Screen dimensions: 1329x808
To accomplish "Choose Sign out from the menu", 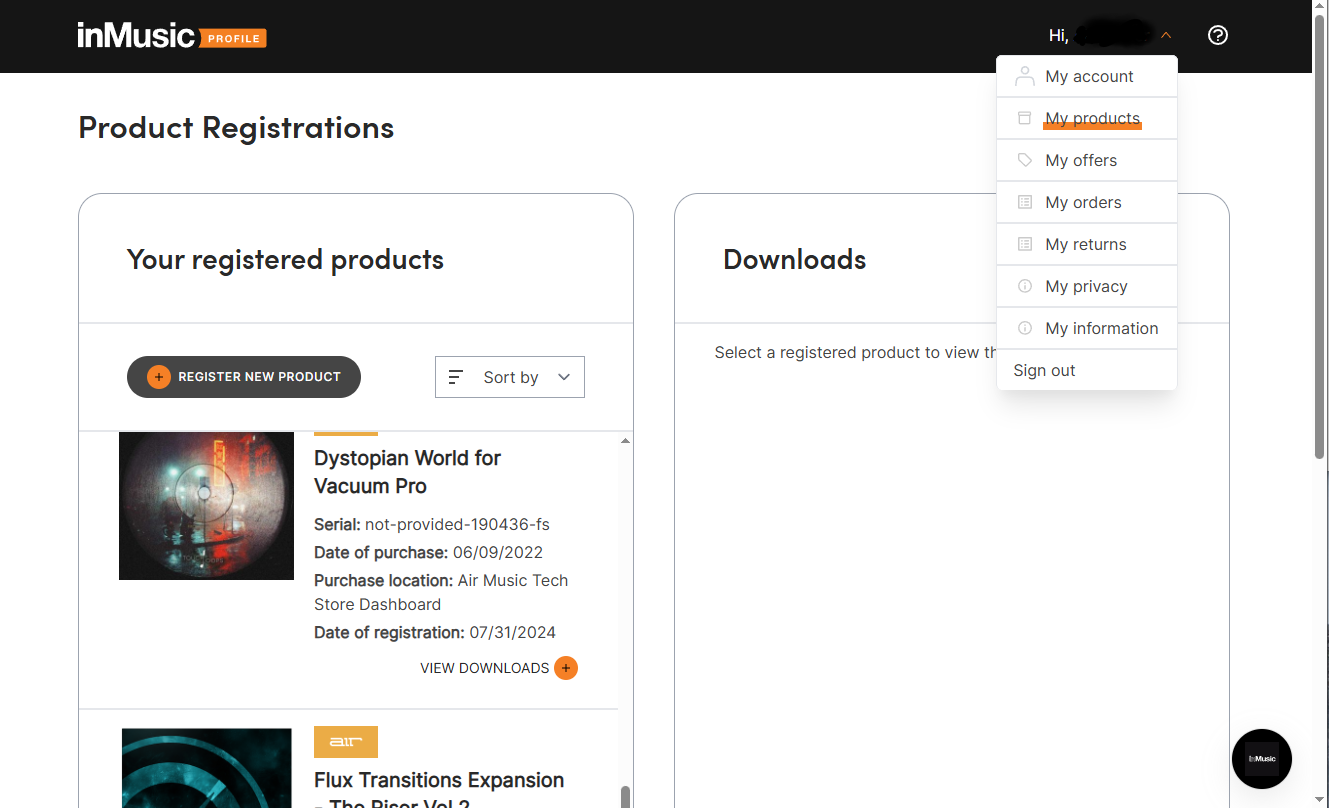I will (1044, 370).
